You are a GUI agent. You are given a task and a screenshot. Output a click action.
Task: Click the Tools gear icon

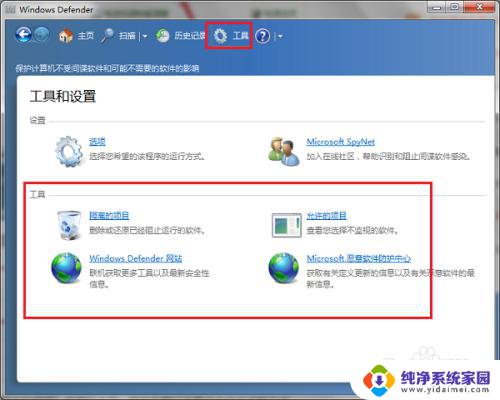220,36
